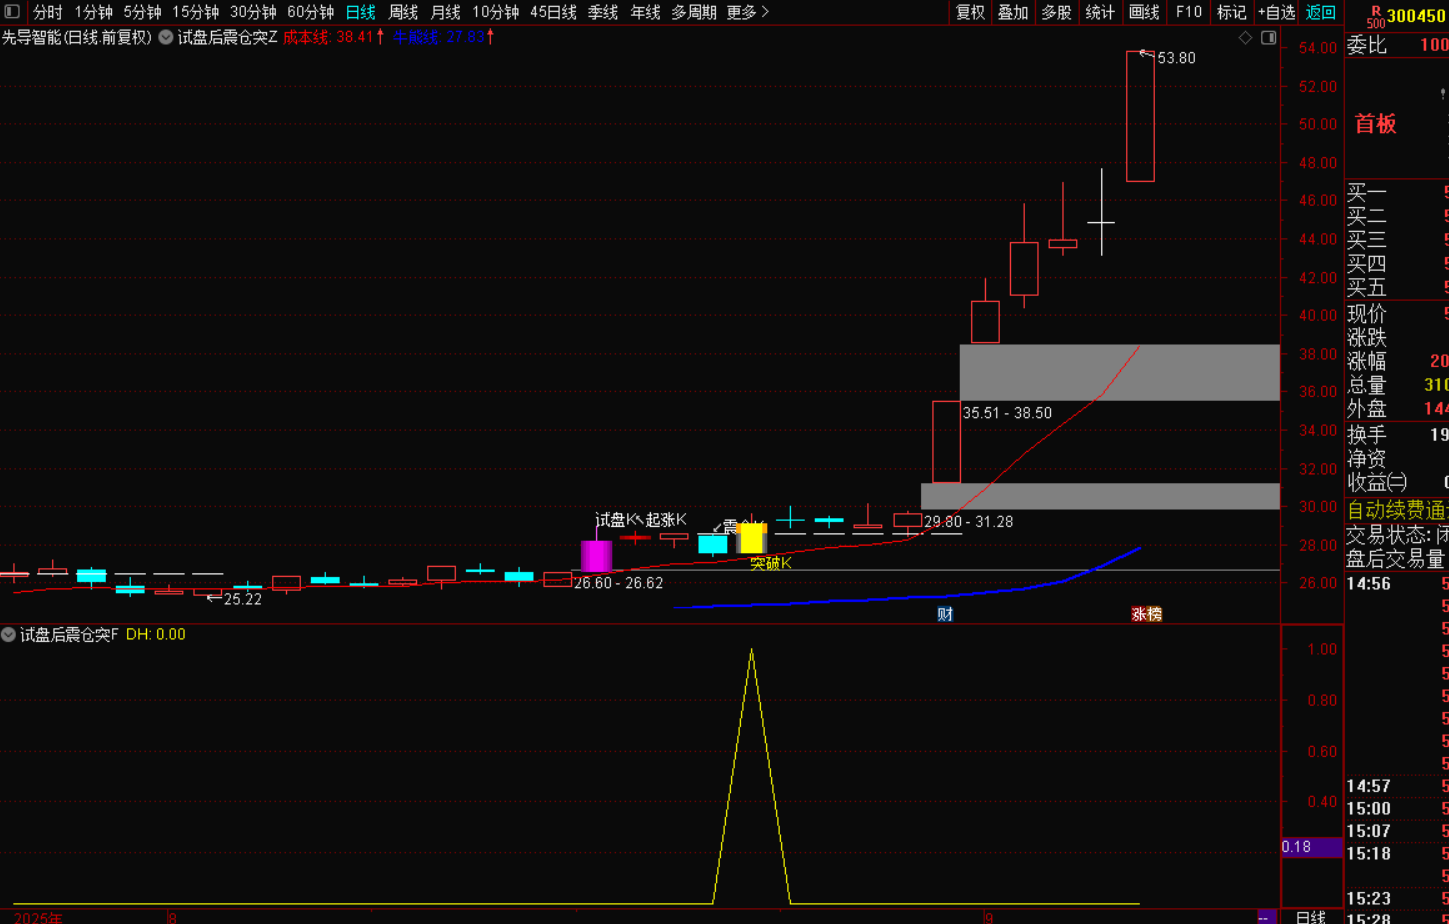Add stock with +自选 button
The height and width of the screenshot is (924, 1449).
click(1275, 13)
